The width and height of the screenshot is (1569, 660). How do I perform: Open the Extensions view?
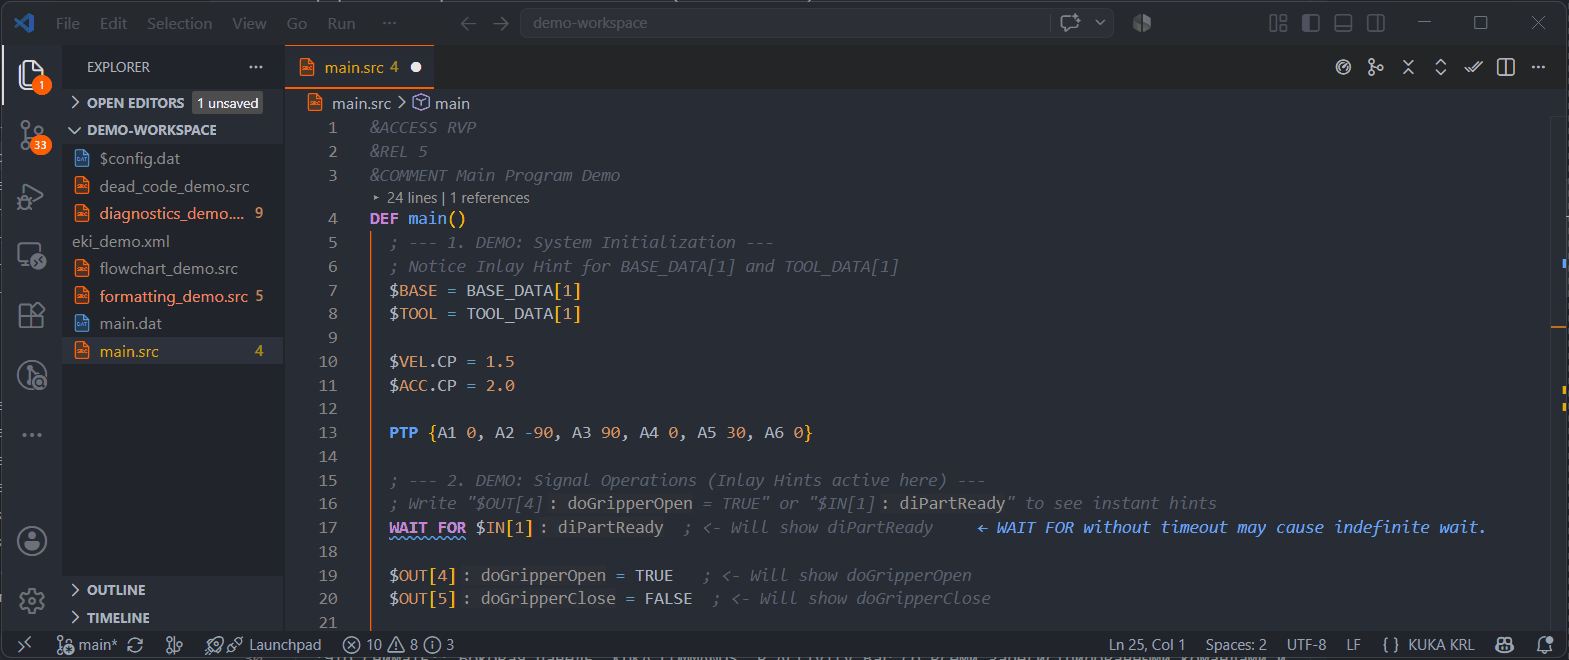[x=31, y=315]
